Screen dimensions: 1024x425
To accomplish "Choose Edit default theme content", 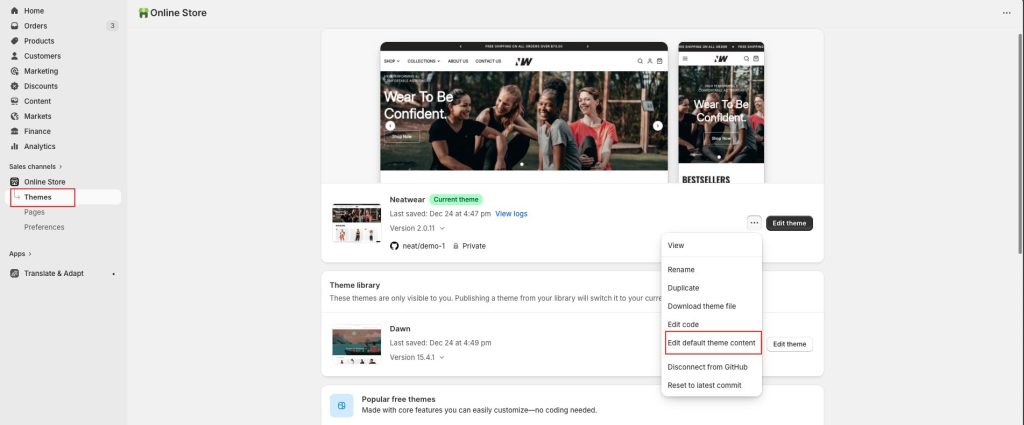I will tap(711, 343).
